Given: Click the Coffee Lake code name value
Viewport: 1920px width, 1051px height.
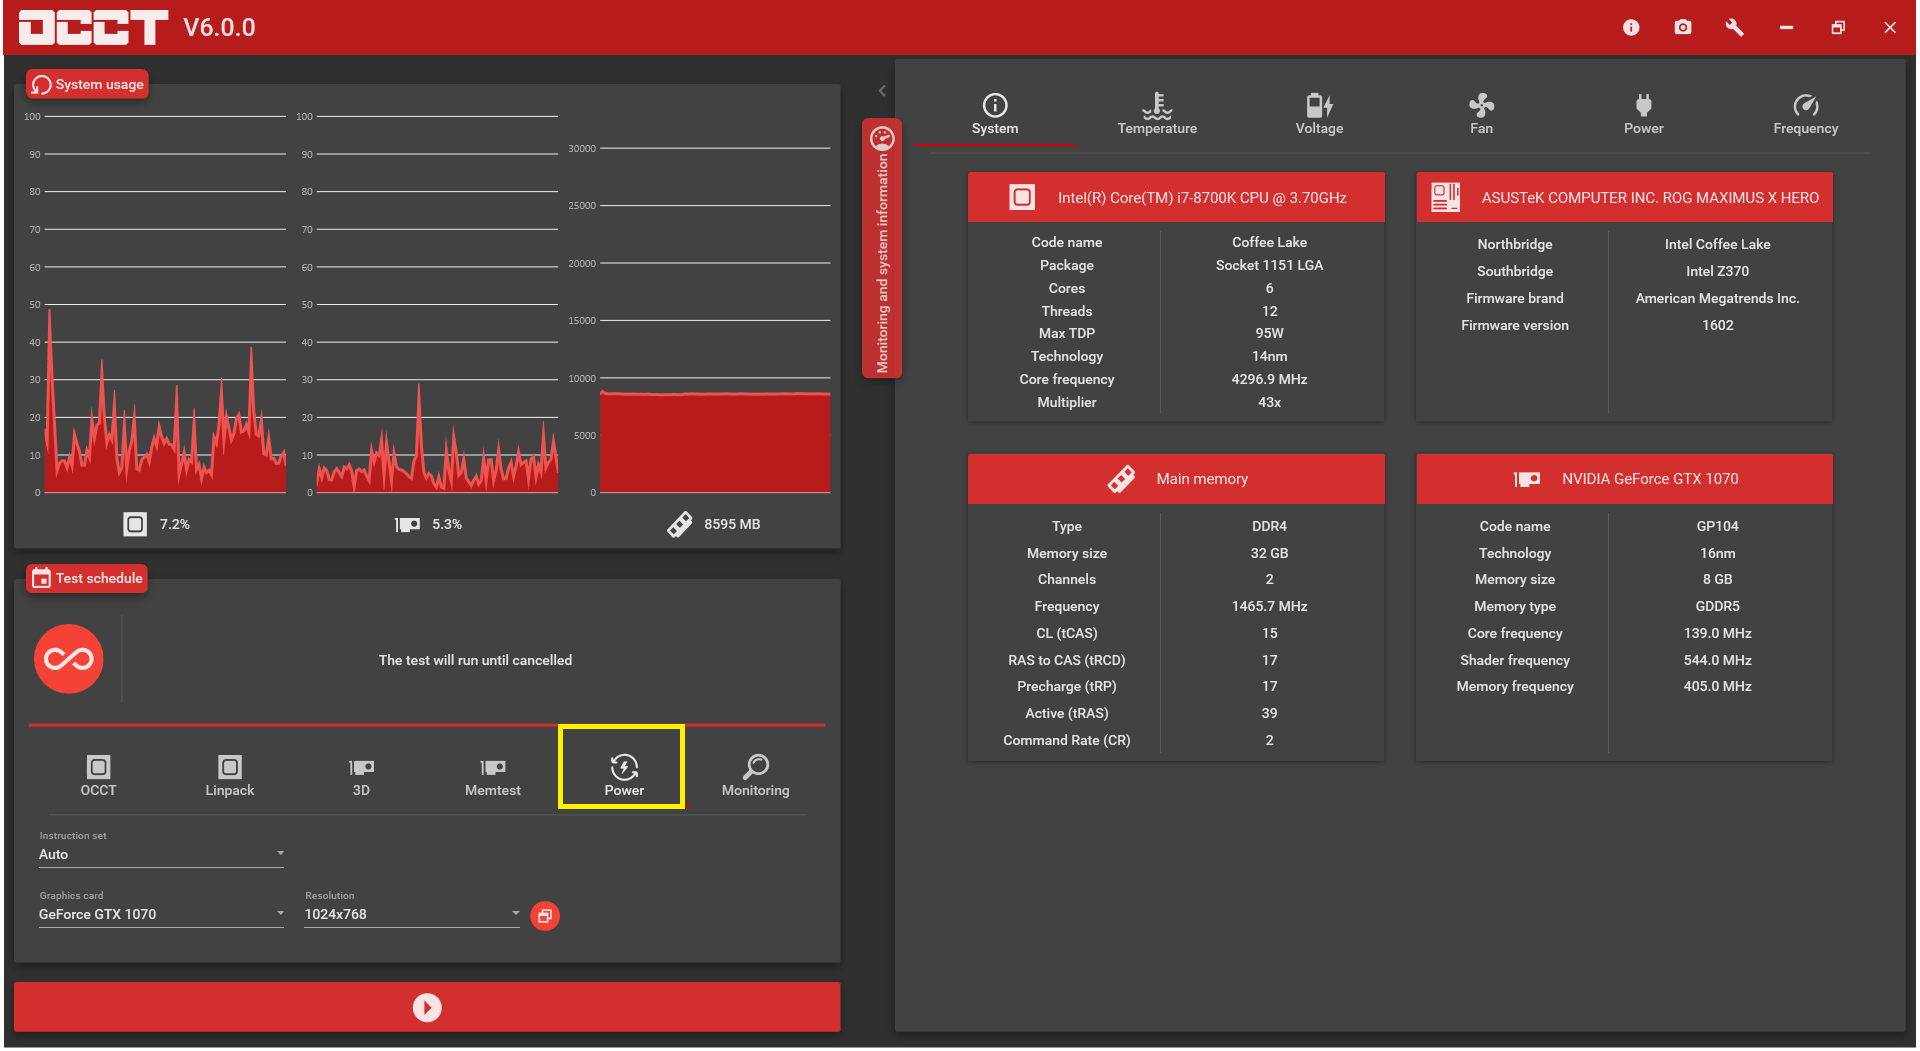Looking at the screenshot, I should [1269, 242].
